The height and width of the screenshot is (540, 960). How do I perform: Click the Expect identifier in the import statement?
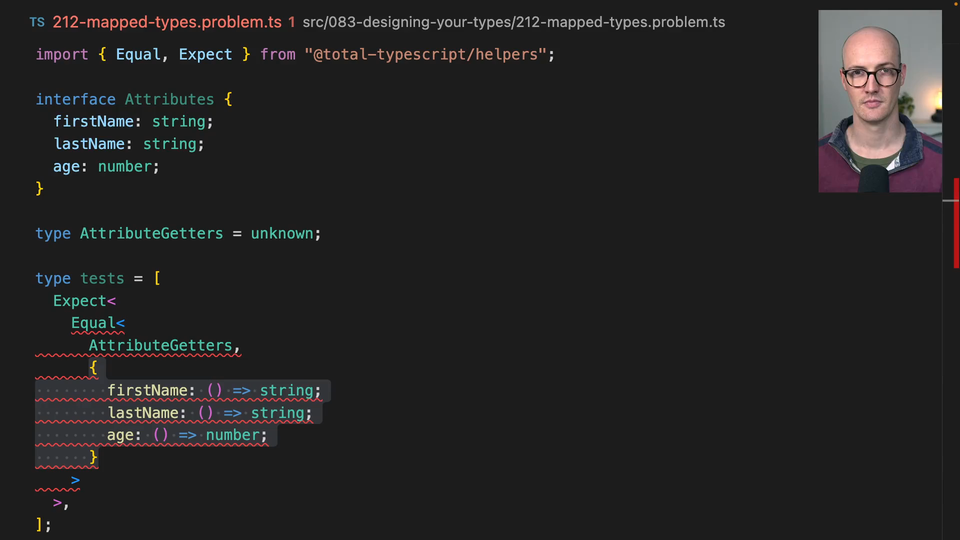coord(205,54)
